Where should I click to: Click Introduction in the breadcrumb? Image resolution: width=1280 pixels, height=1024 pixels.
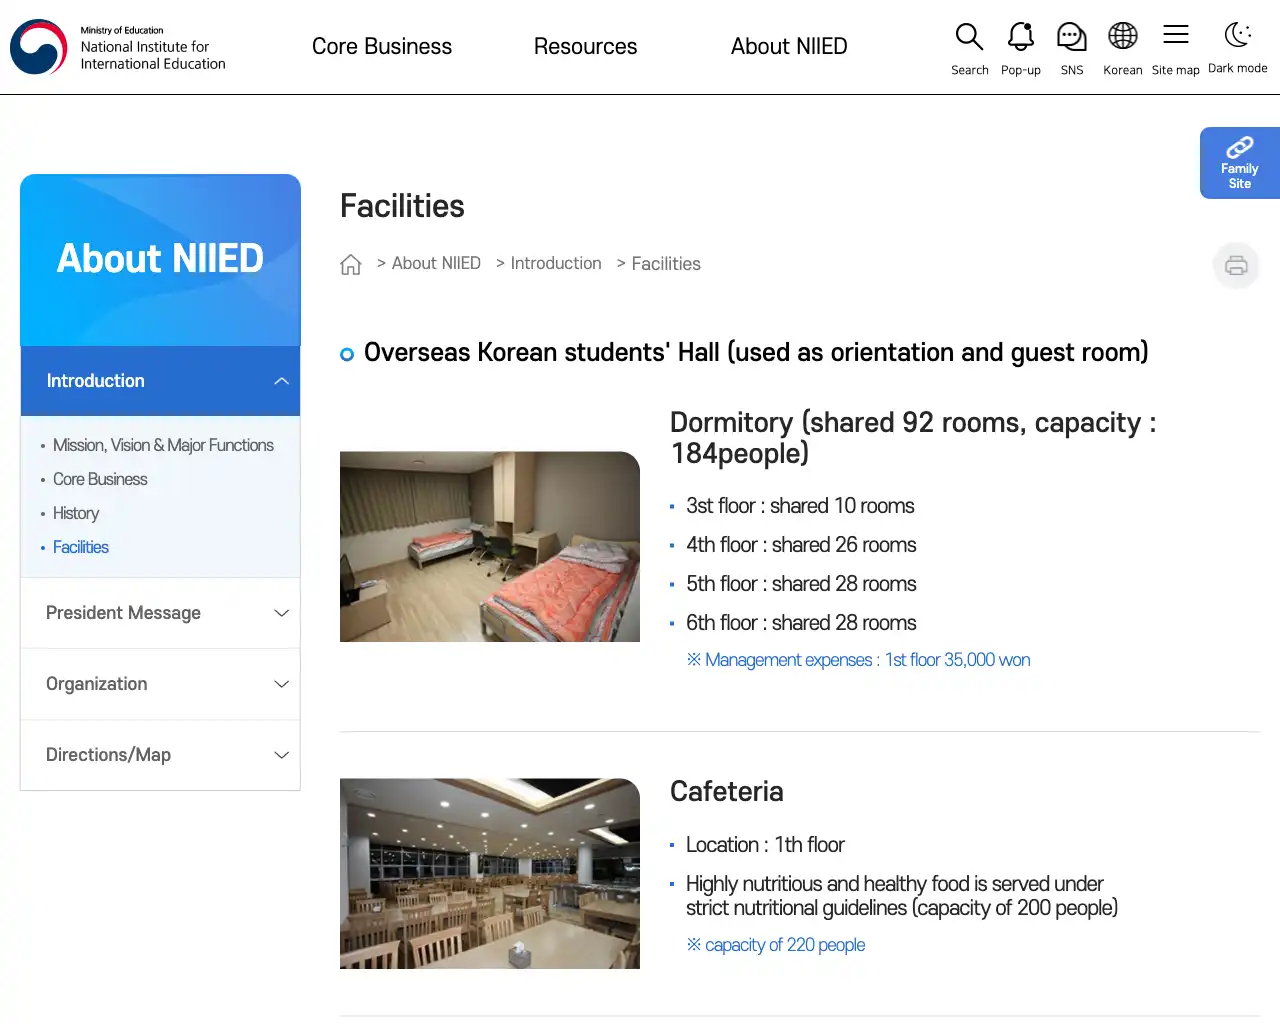coord(556,263)
